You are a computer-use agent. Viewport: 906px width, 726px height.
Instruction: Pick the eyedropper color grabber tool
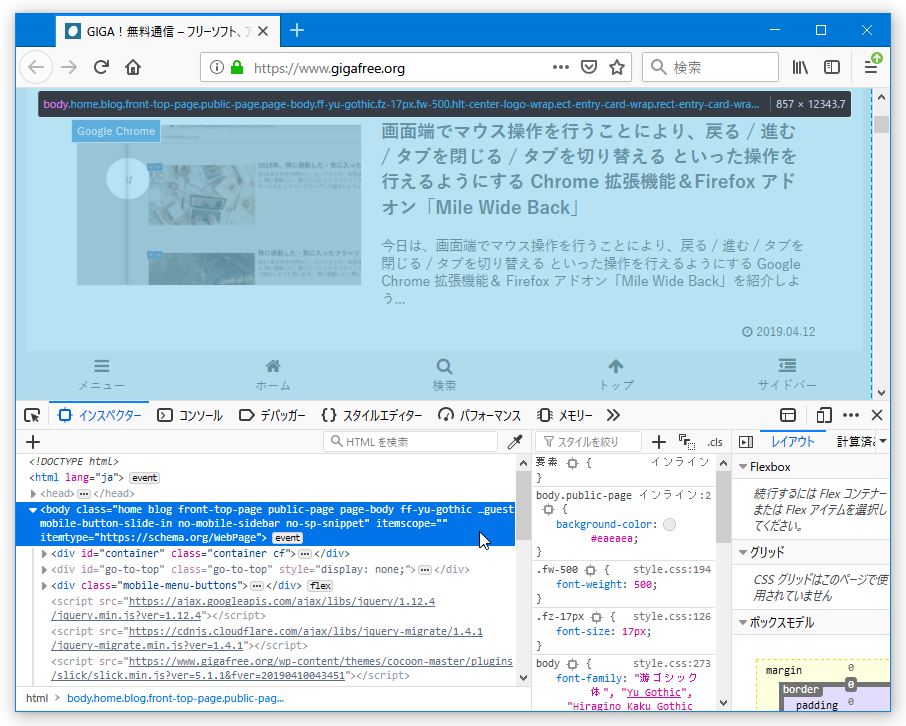(x=514, y=442)
